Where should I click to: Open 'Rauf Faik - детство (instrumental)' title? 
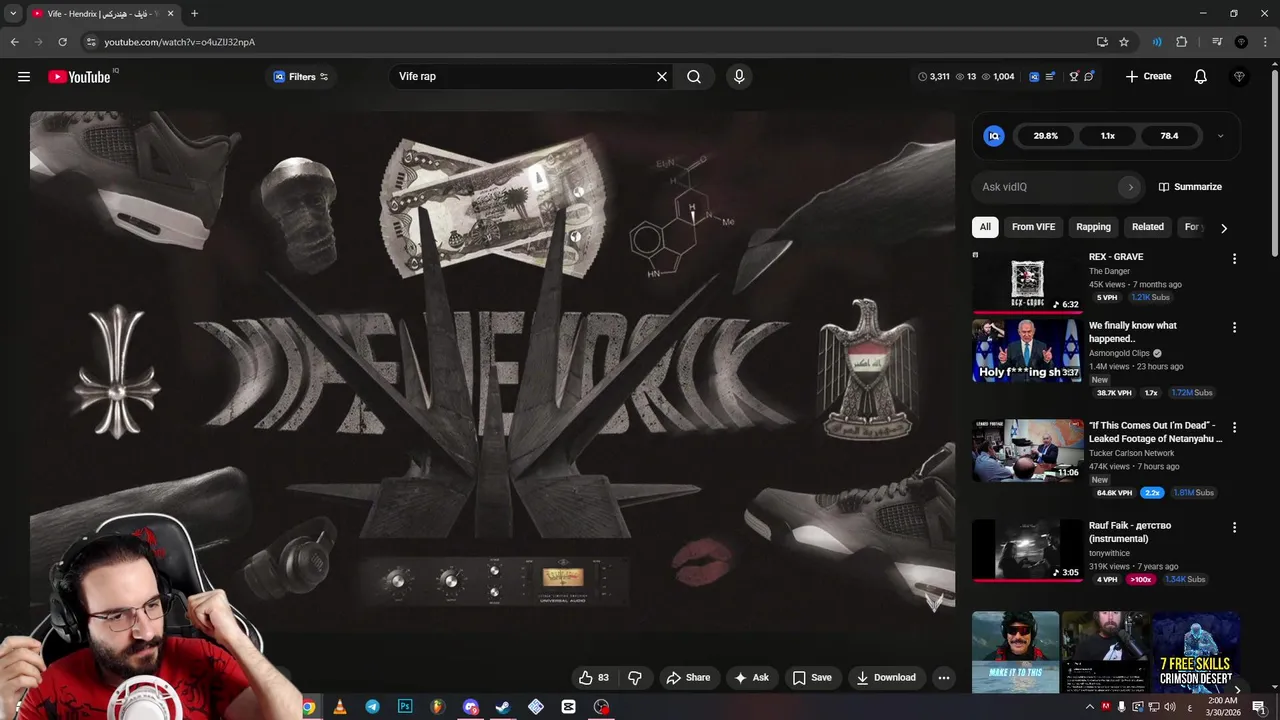[1130, 532]
